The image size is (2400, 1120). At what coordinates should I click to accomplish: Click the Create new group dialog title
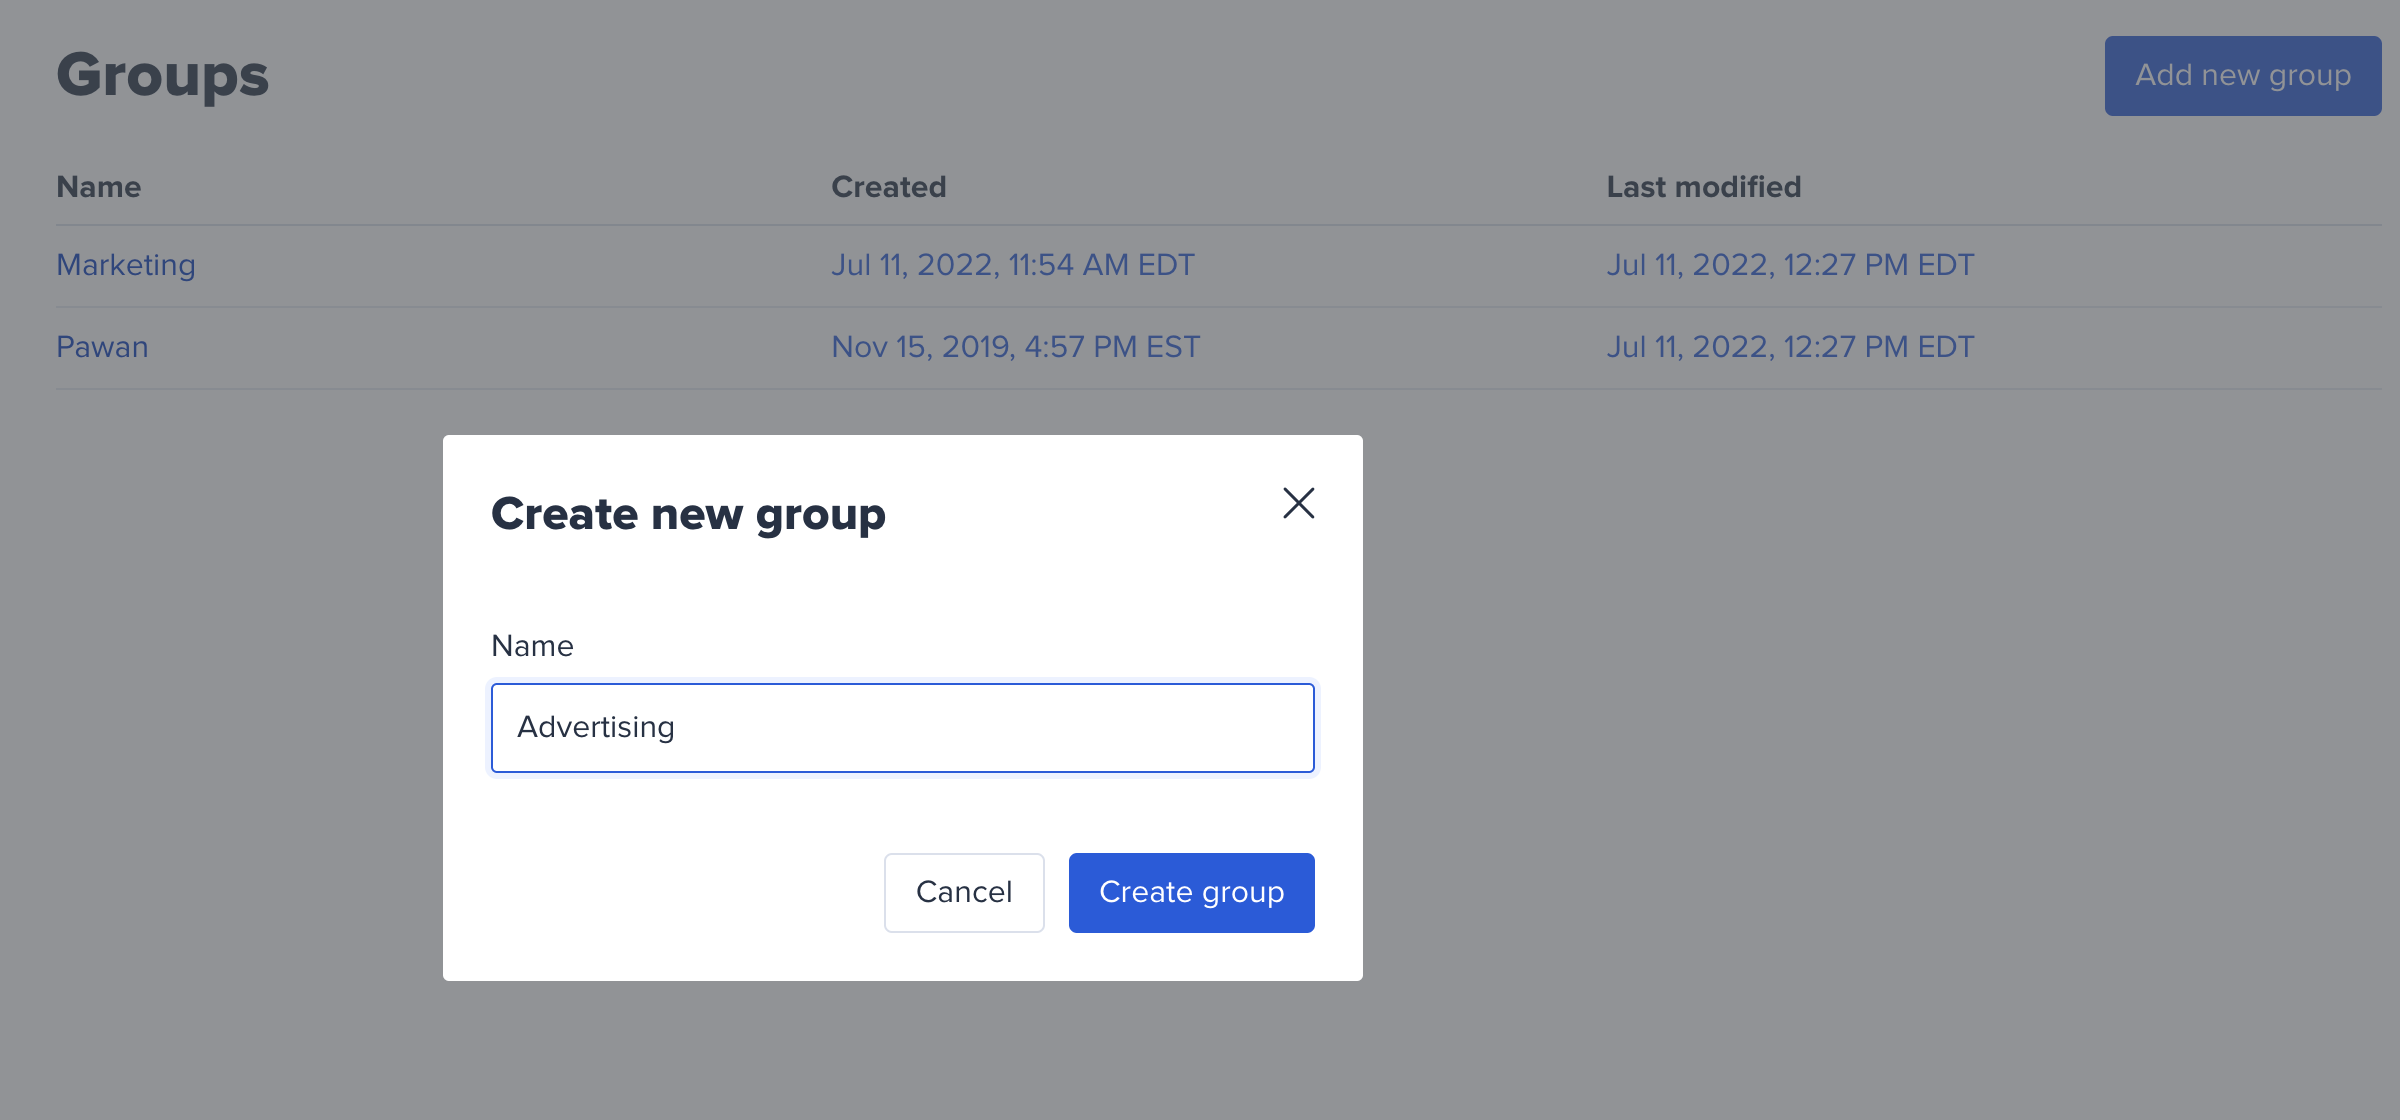pos(688,514)
